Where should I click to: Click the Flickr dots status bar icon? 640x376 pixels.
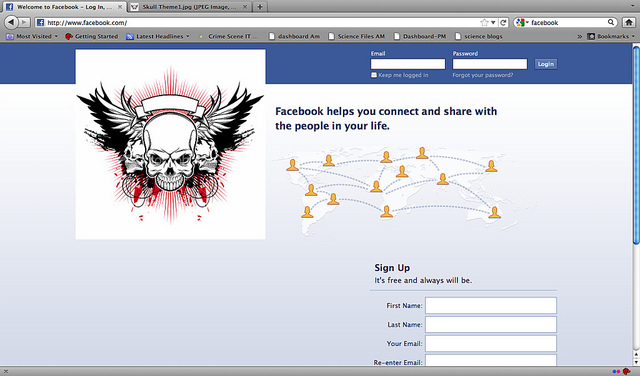point(616,372)
